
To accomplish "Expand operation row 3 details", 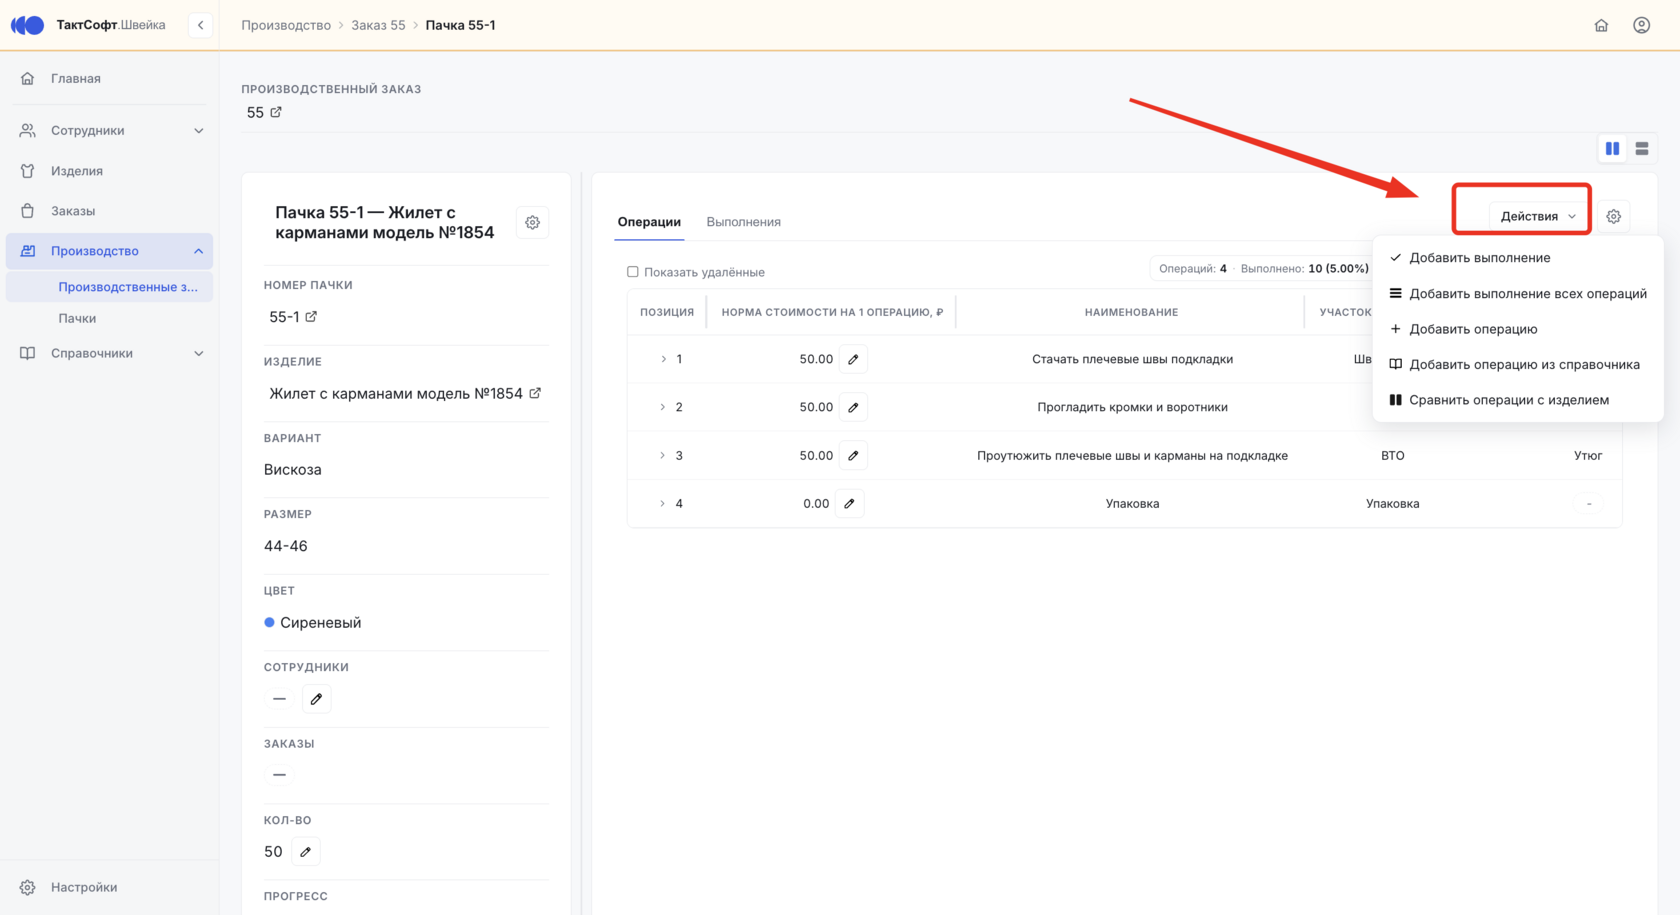I will coord(662,455).
